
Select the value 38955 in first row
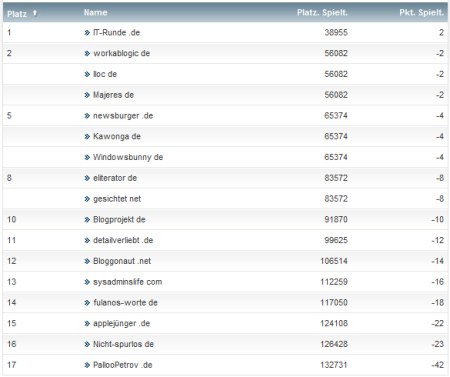pyautogui.click(x=336, y=33)
